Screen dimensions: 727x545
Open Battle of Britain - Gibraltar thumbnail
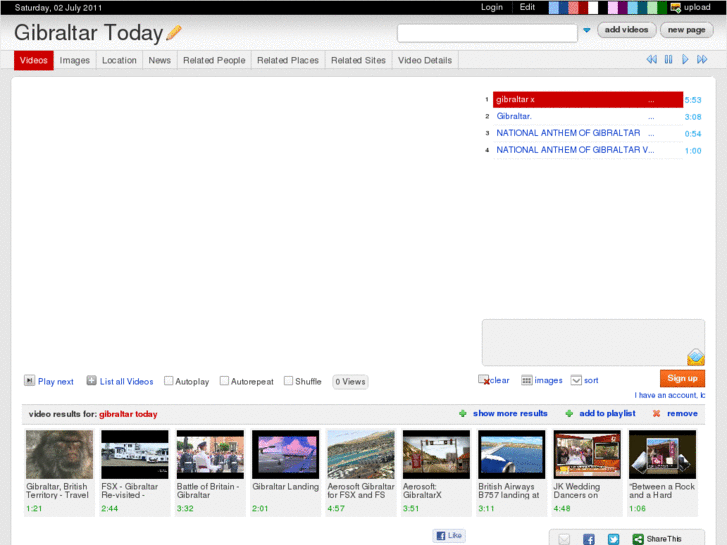click(210, 454)
